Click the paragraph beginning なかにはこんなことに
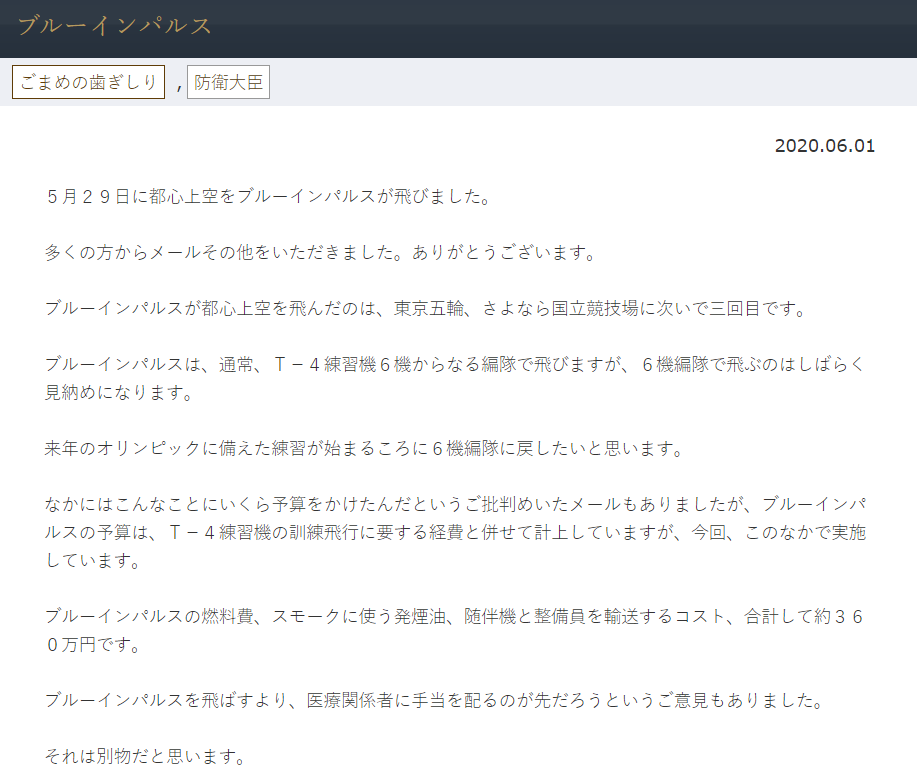 [x=455, y=504]
